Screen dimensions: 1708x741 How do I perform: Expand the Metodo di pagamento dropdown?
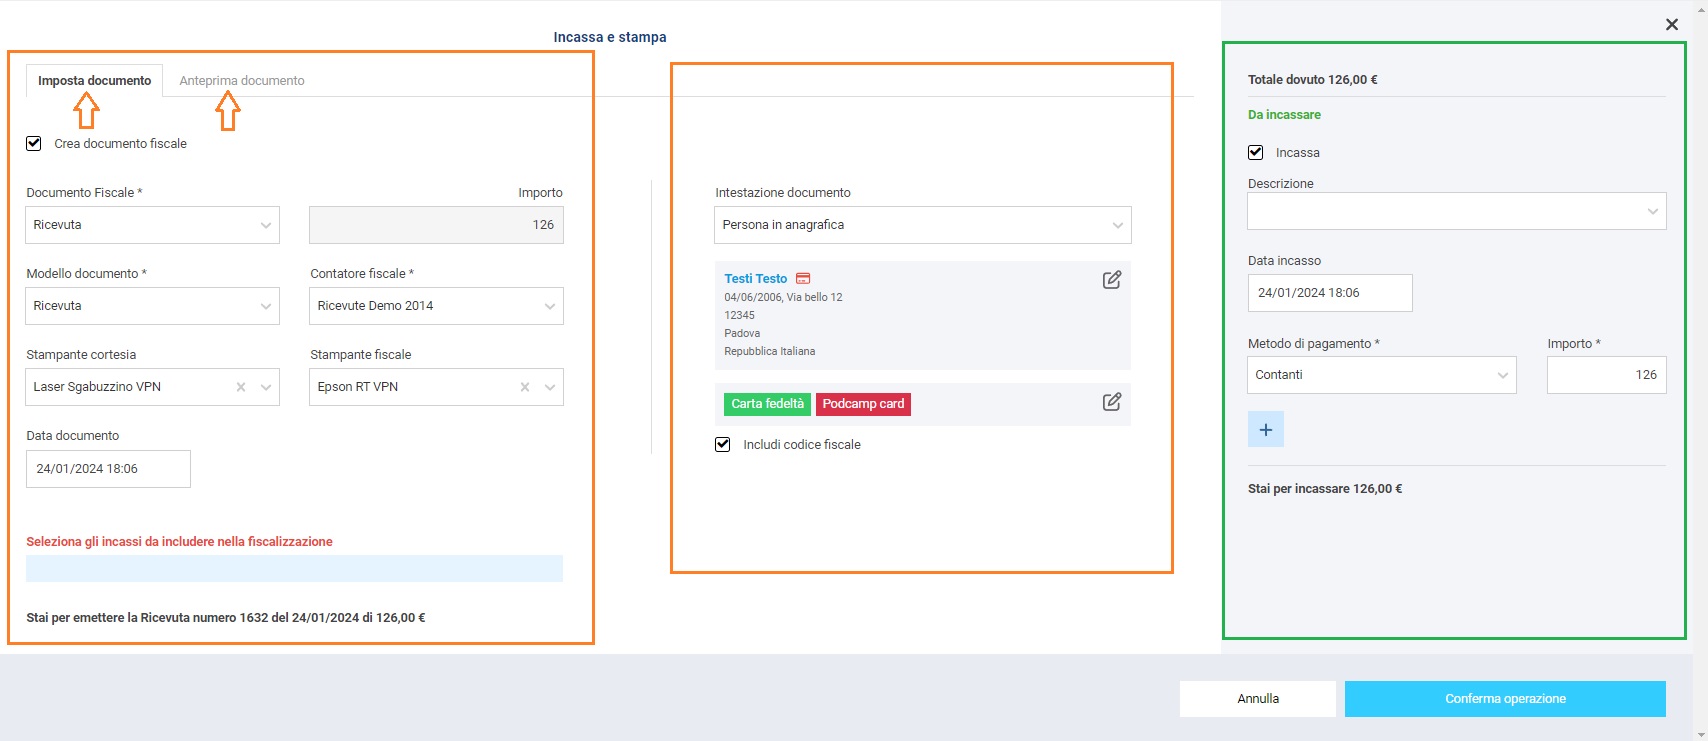tap(1381, 375)
